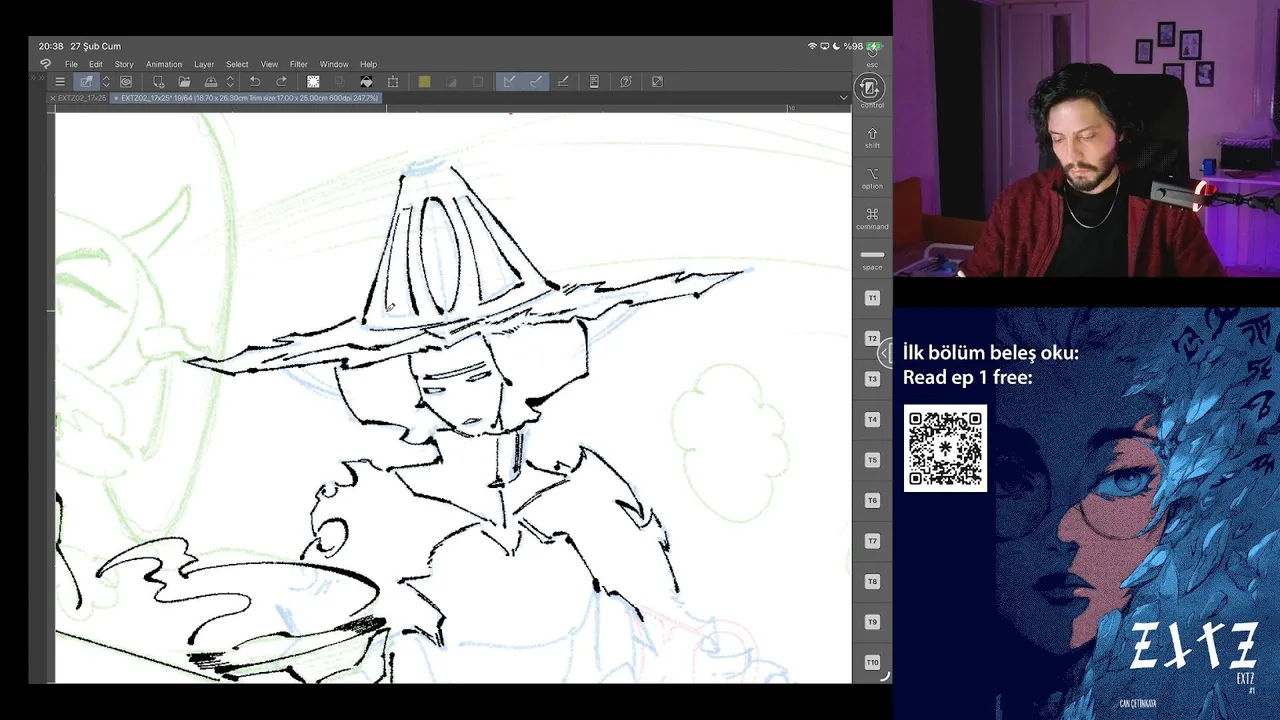Click the Do Not Disturb moon icon
This screenshot has width=1280, height=720.
point(836,46)
